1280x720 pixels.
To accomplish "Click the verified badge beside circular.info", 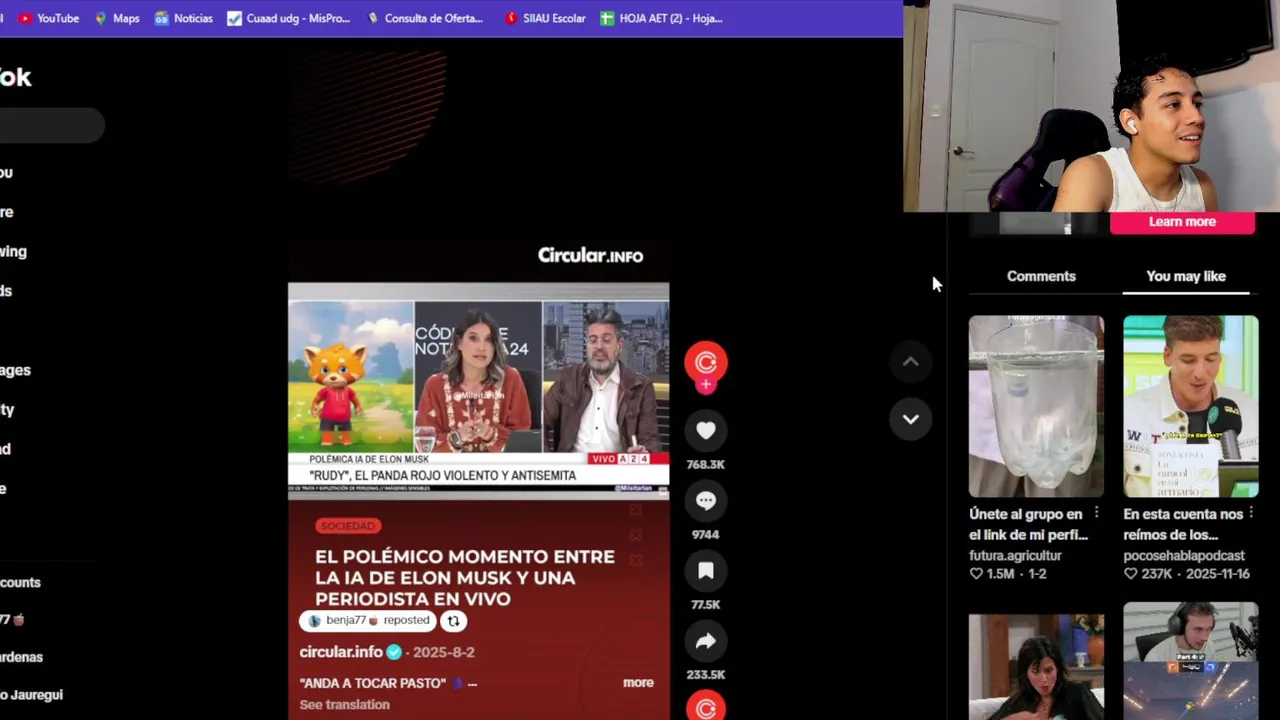I will pos(394,652).
